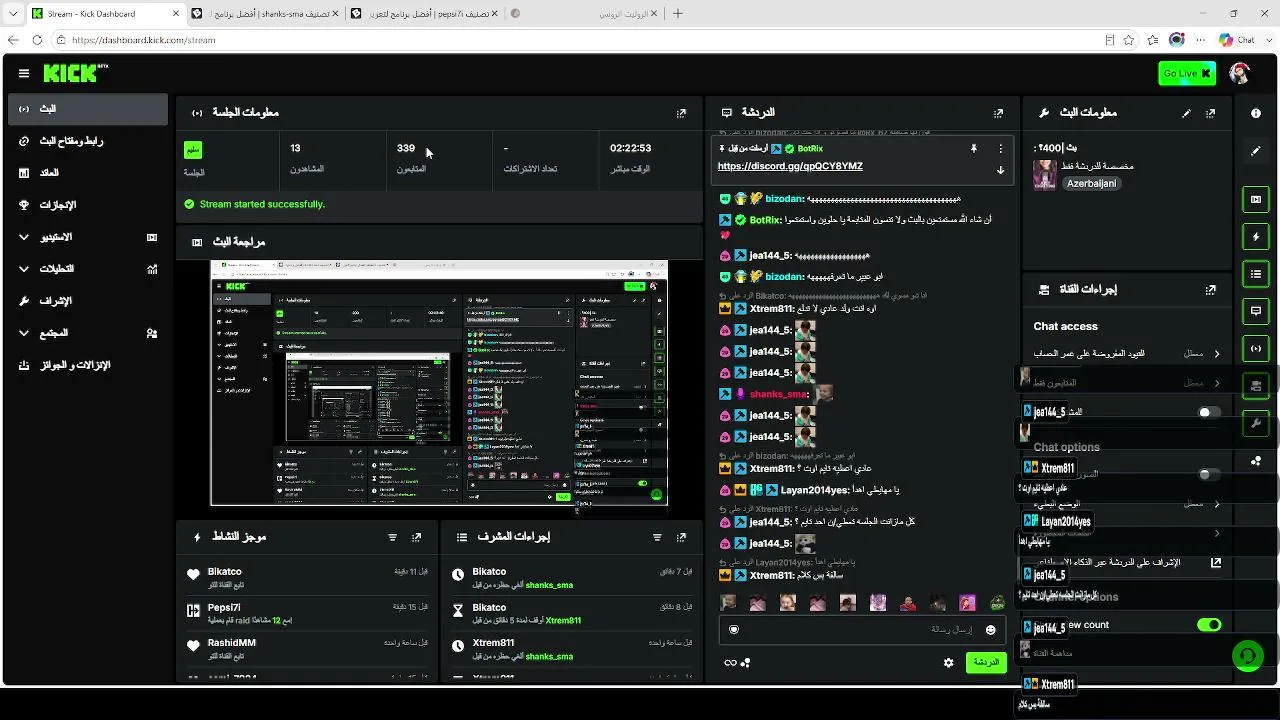Expand the التحليلات sidebar section
The height and width of the screenshot is (720, 1280).
point(88,269)
